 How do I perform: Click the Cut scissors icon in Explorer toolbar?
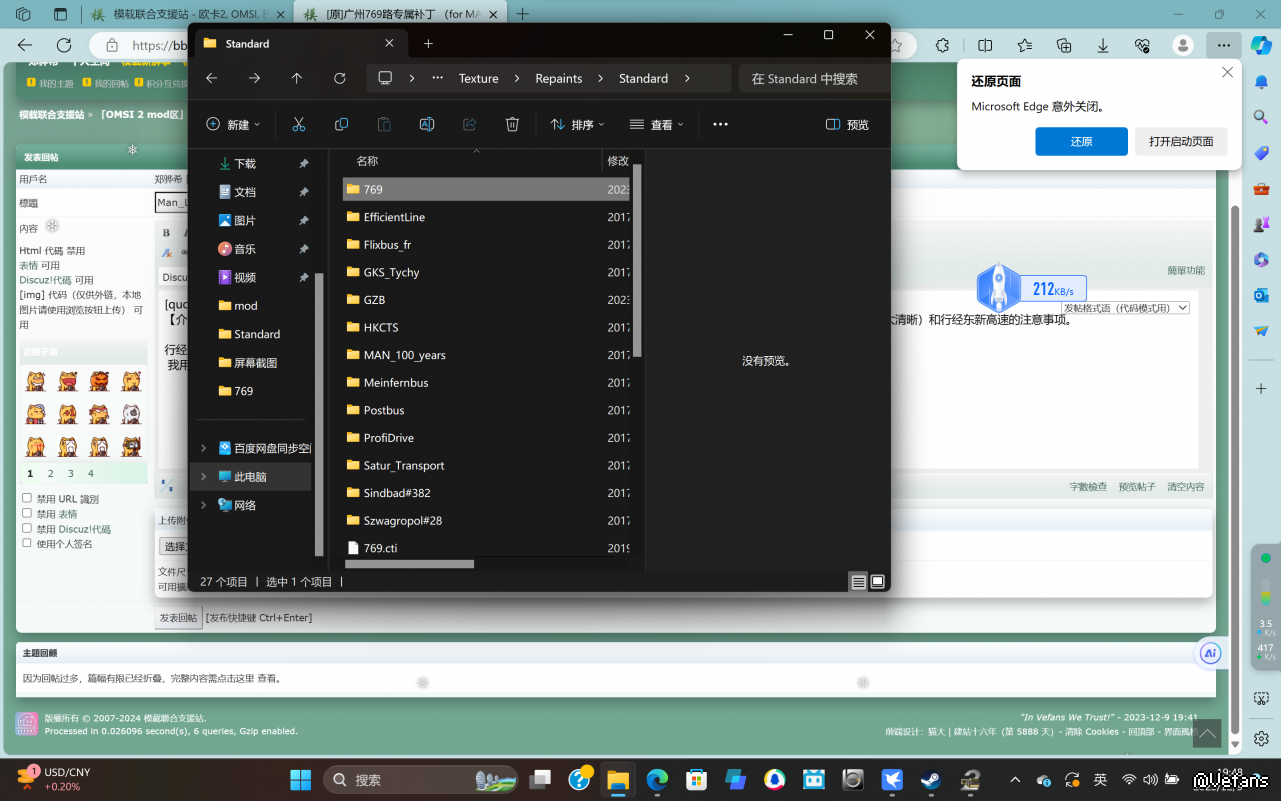(298, 125)
